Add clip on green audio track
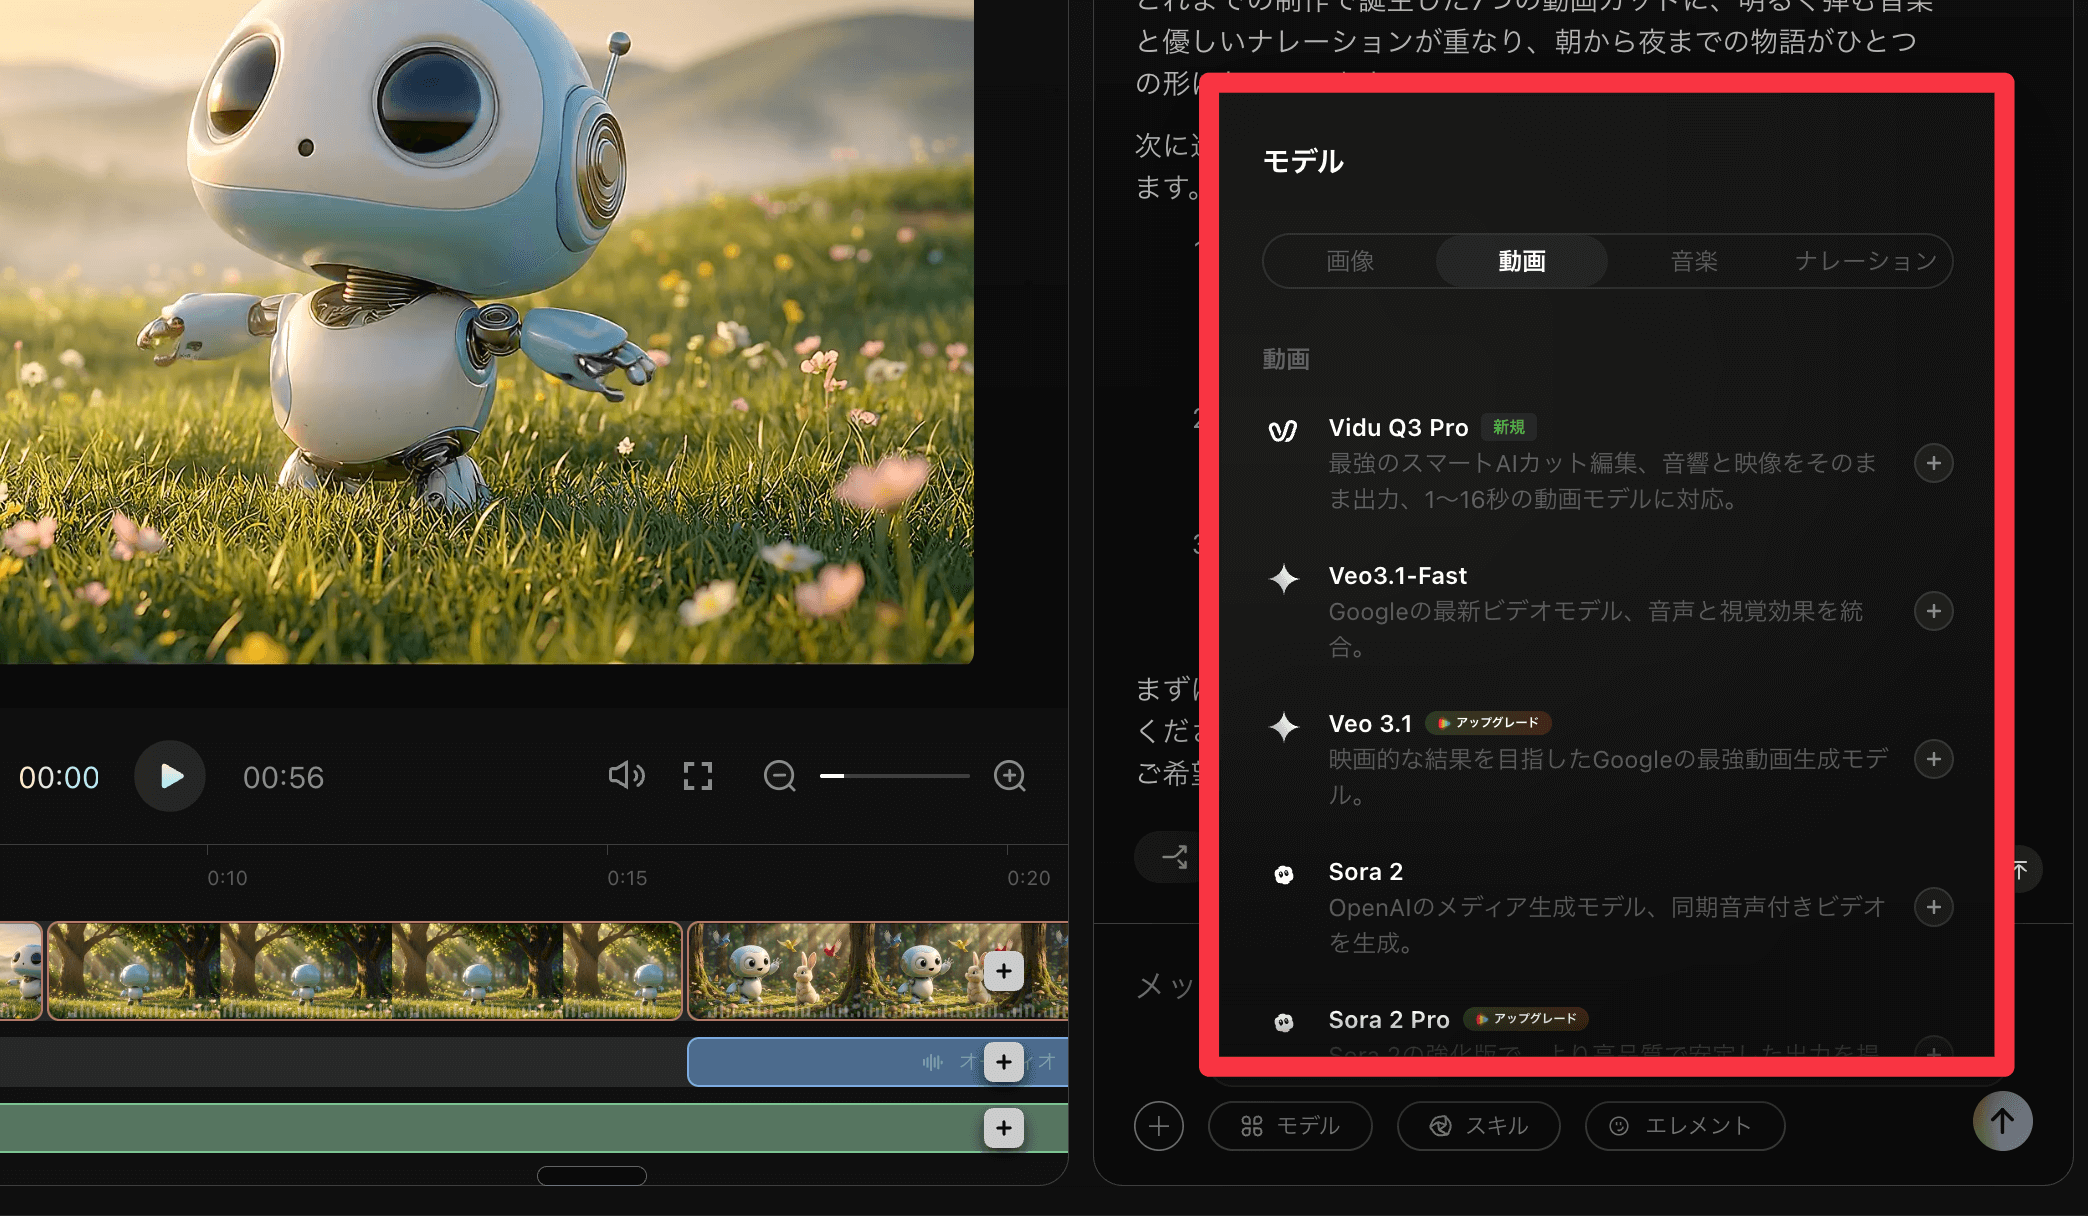The height and width of the screenshot is (1216, 2088). coord(1003,1128)
